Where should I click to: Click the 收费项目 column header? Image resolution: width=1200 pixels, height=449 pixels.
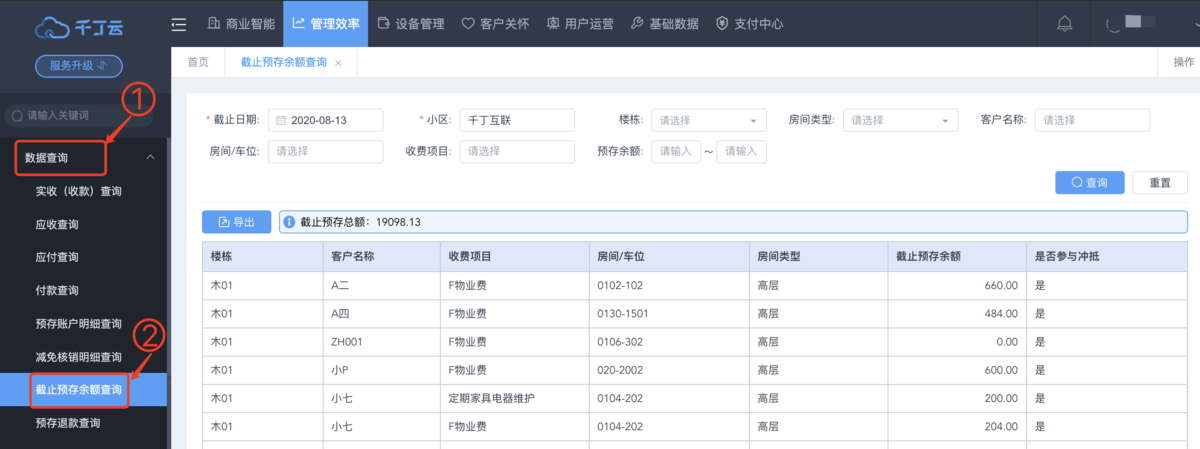pos(514,256)
